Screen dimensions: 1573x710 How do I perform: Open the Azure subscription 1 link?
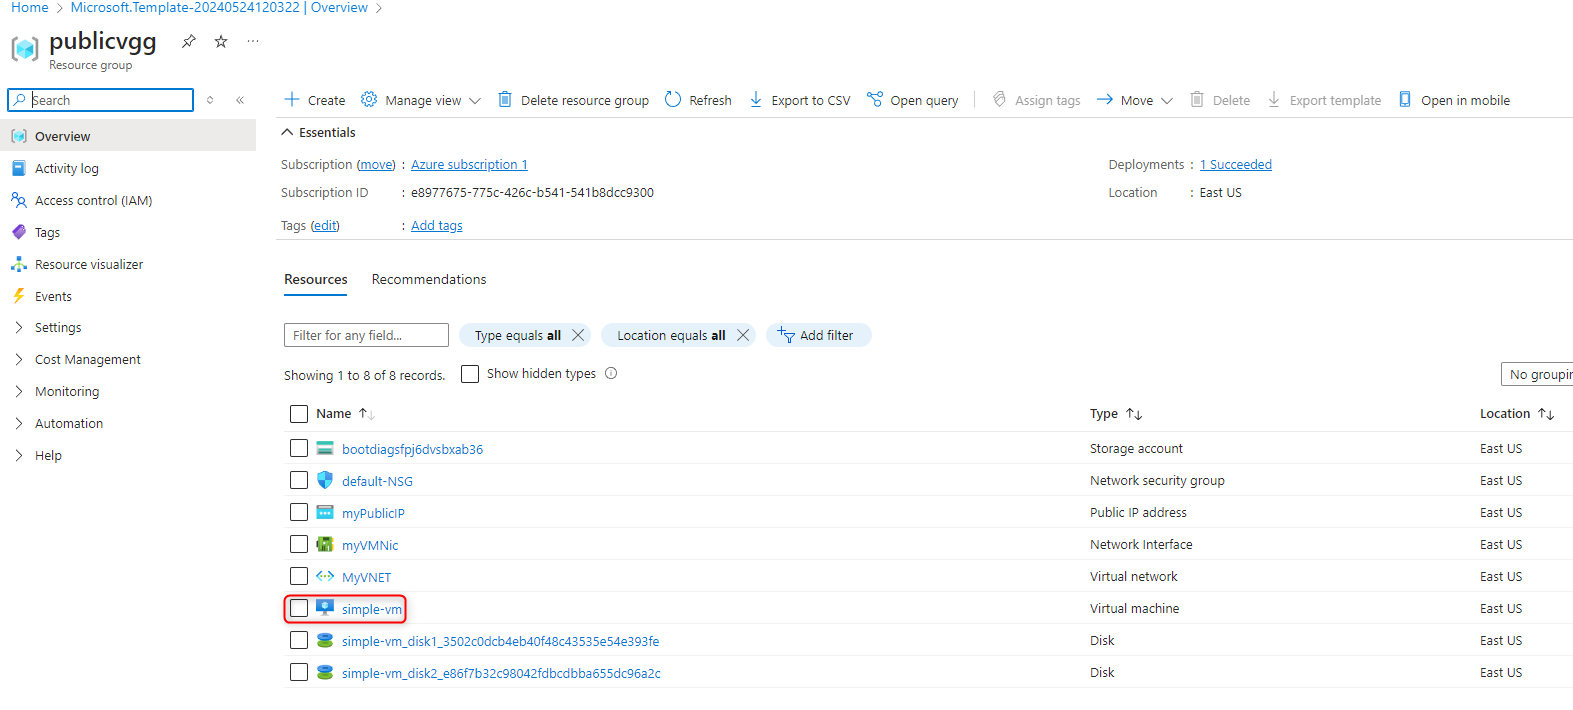pyautogui.click(x=469, y=164)
